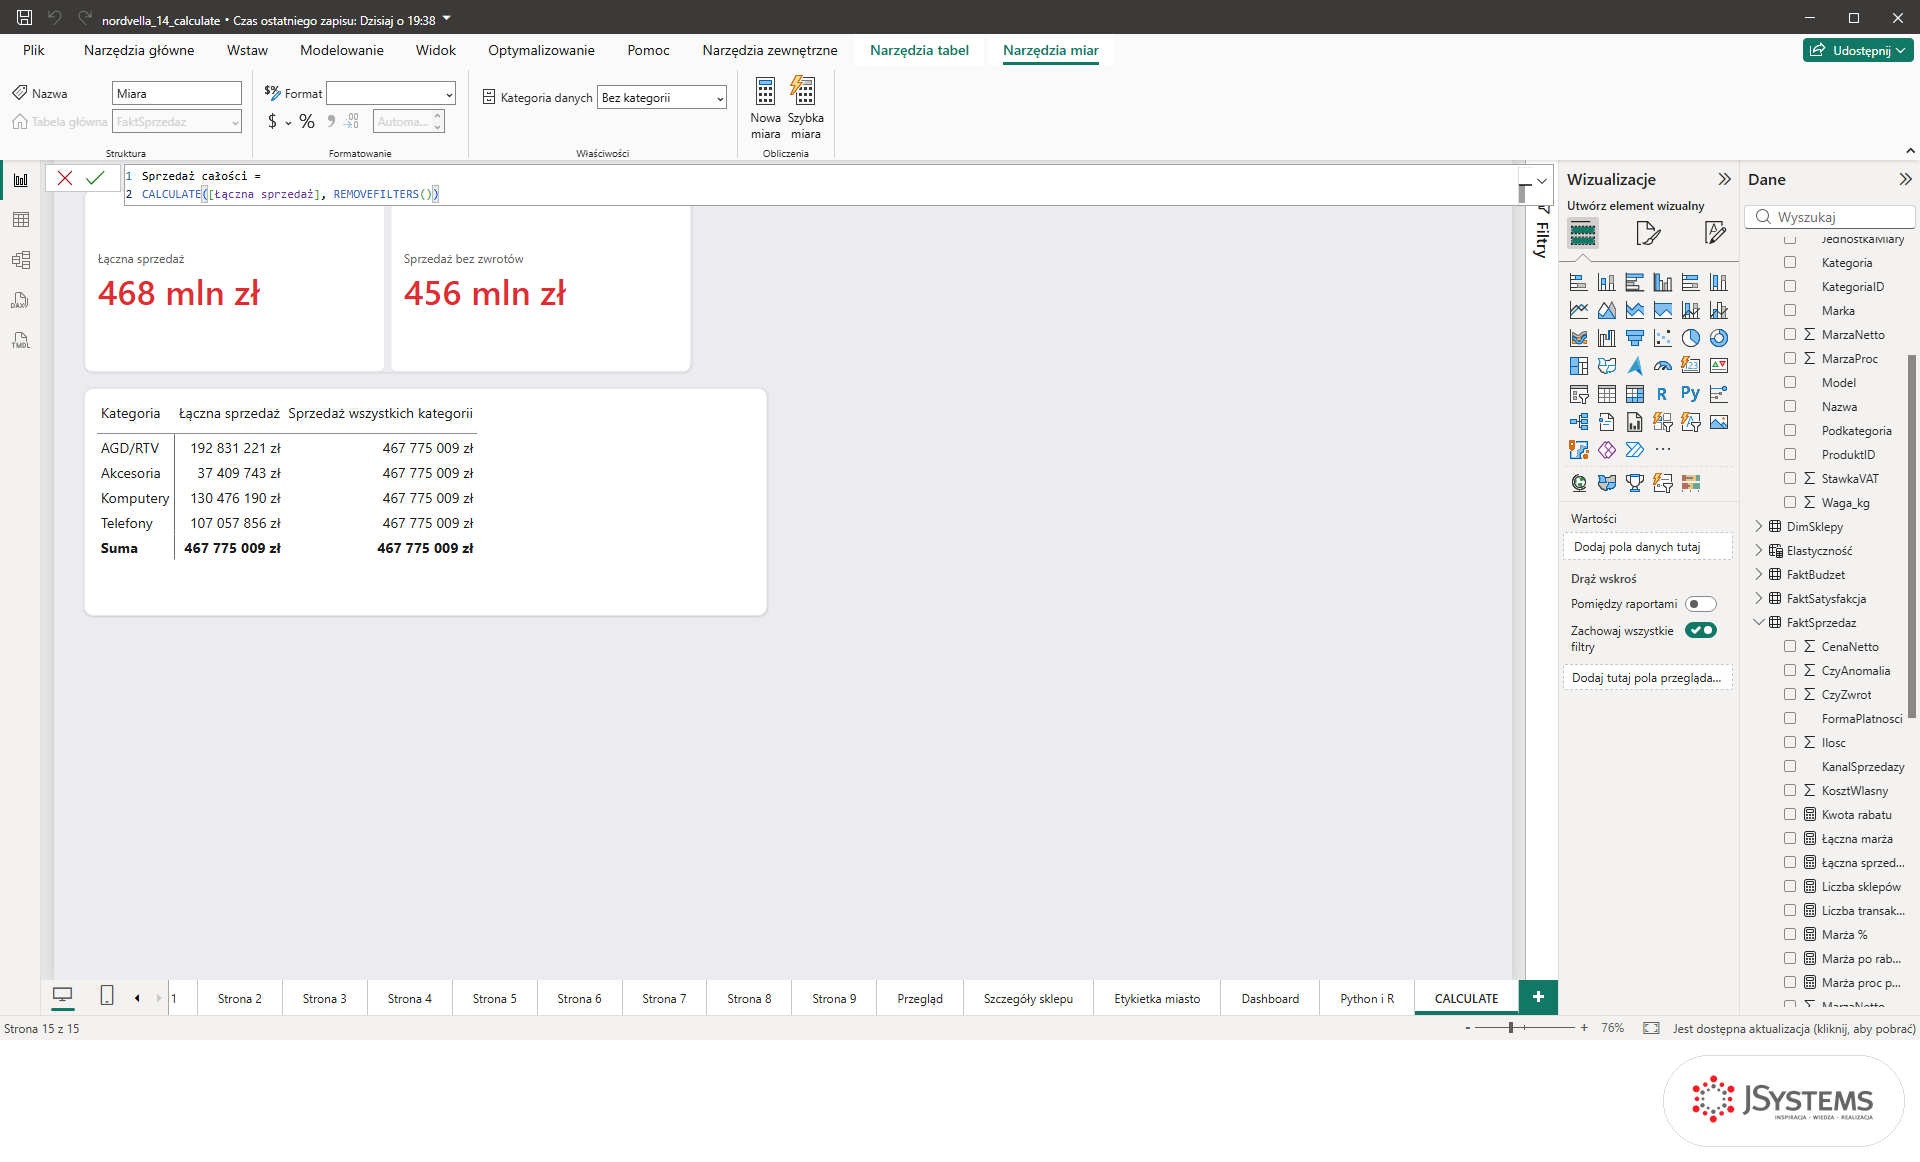Click Get more visuals ellipsis
Screen dimensions: 1920x1162
click(1662, 450)
